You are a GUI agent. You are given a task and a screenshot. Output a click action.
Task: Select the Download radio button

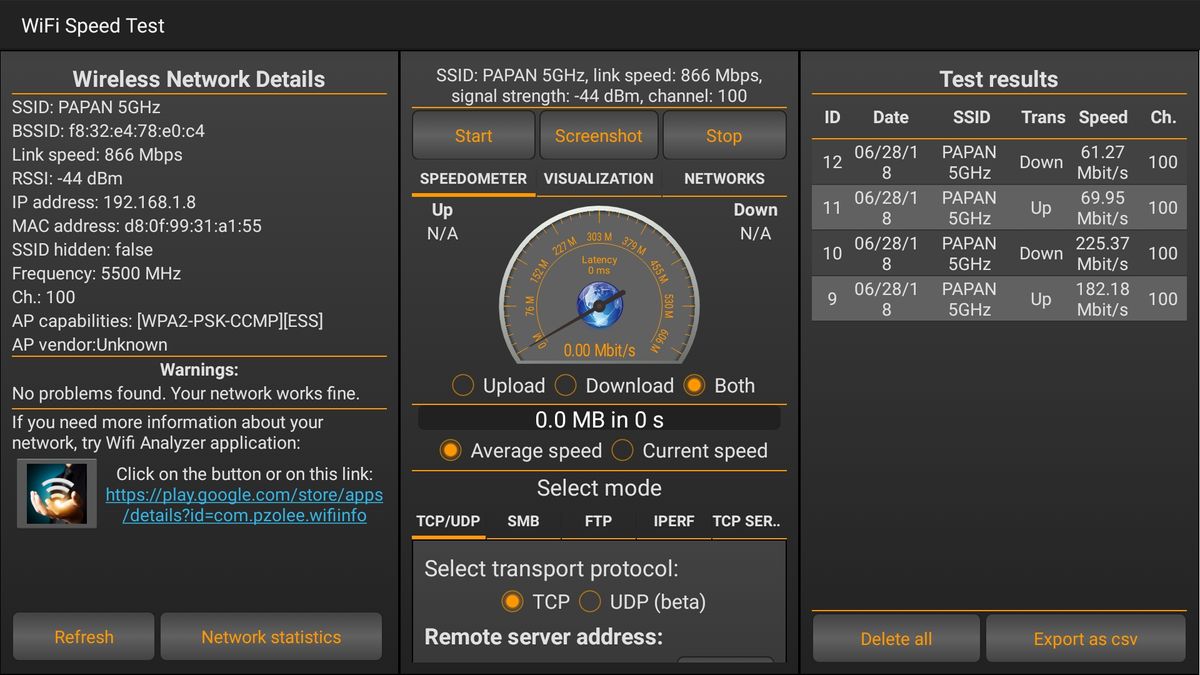566,386
